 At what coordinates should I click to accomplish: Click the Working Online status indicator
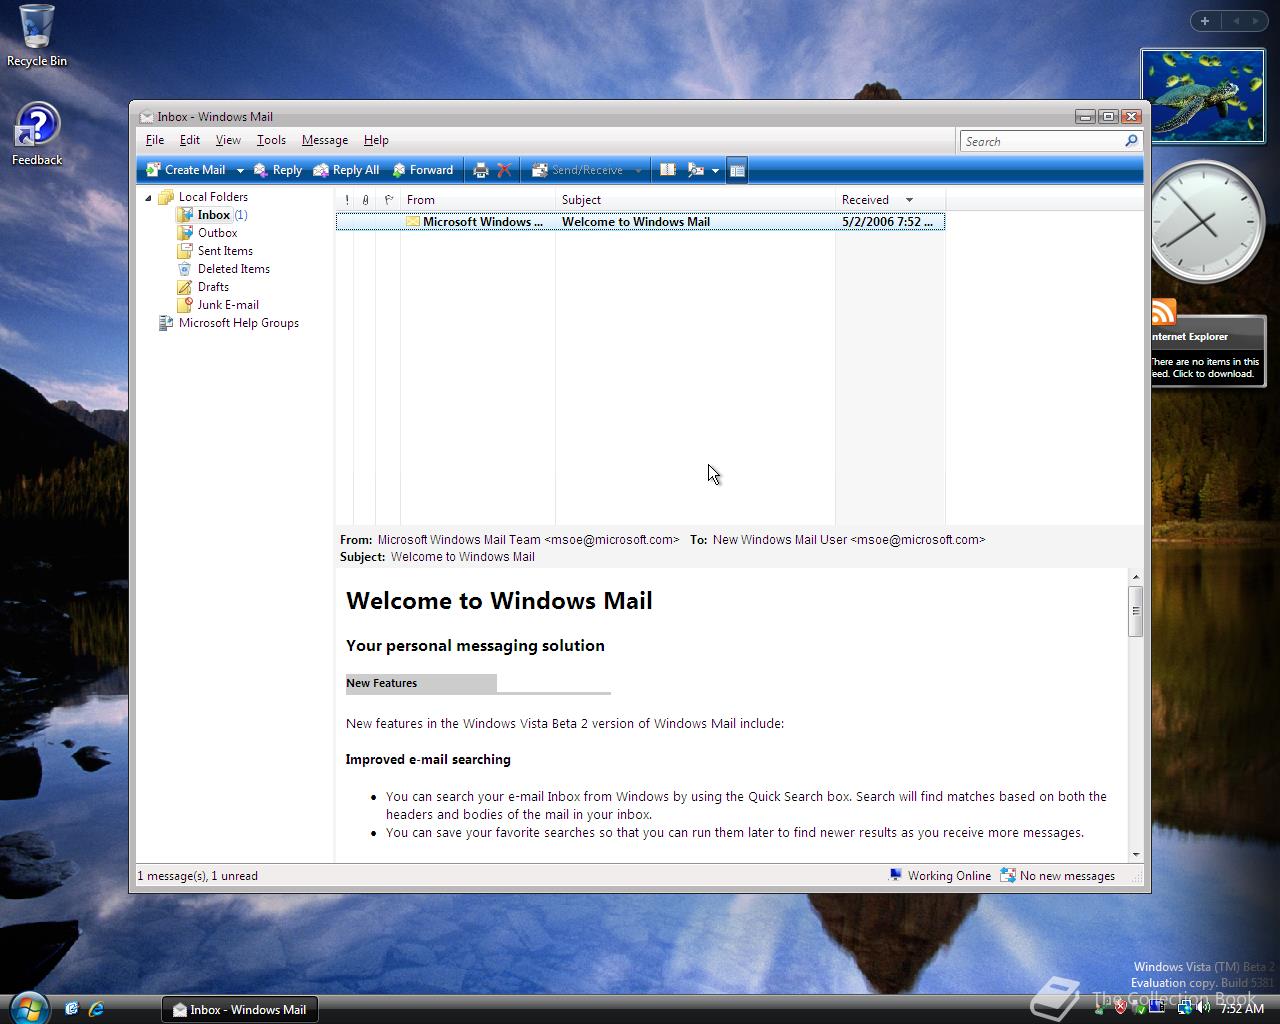click(x=940, y=876)
